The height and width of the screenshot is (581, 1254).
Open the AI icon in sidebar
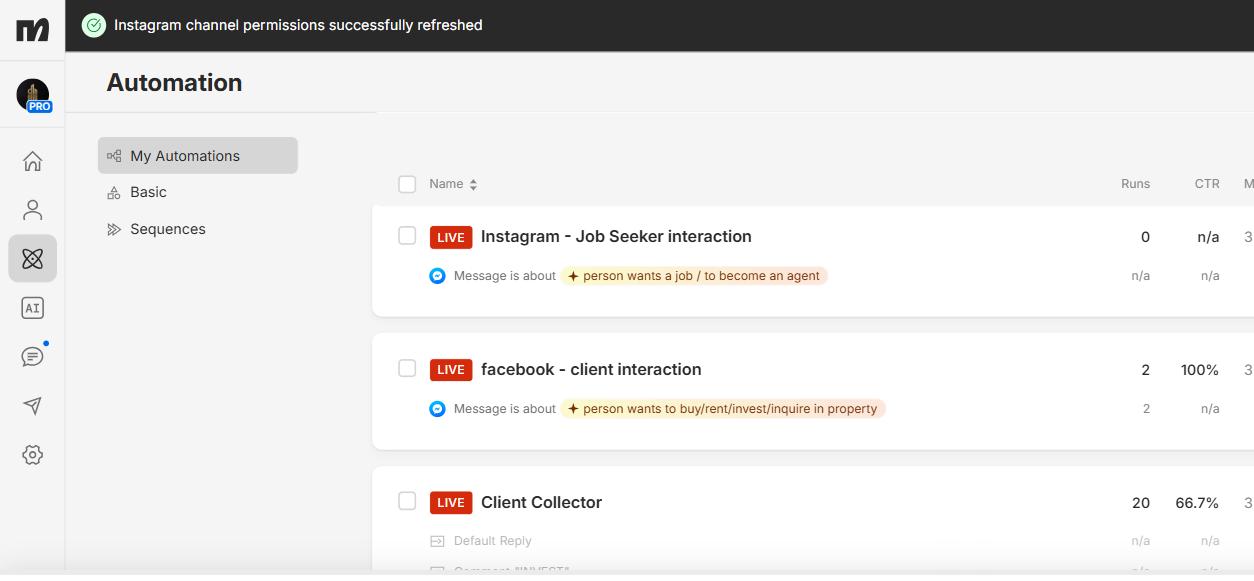click(x=32, y=308)
